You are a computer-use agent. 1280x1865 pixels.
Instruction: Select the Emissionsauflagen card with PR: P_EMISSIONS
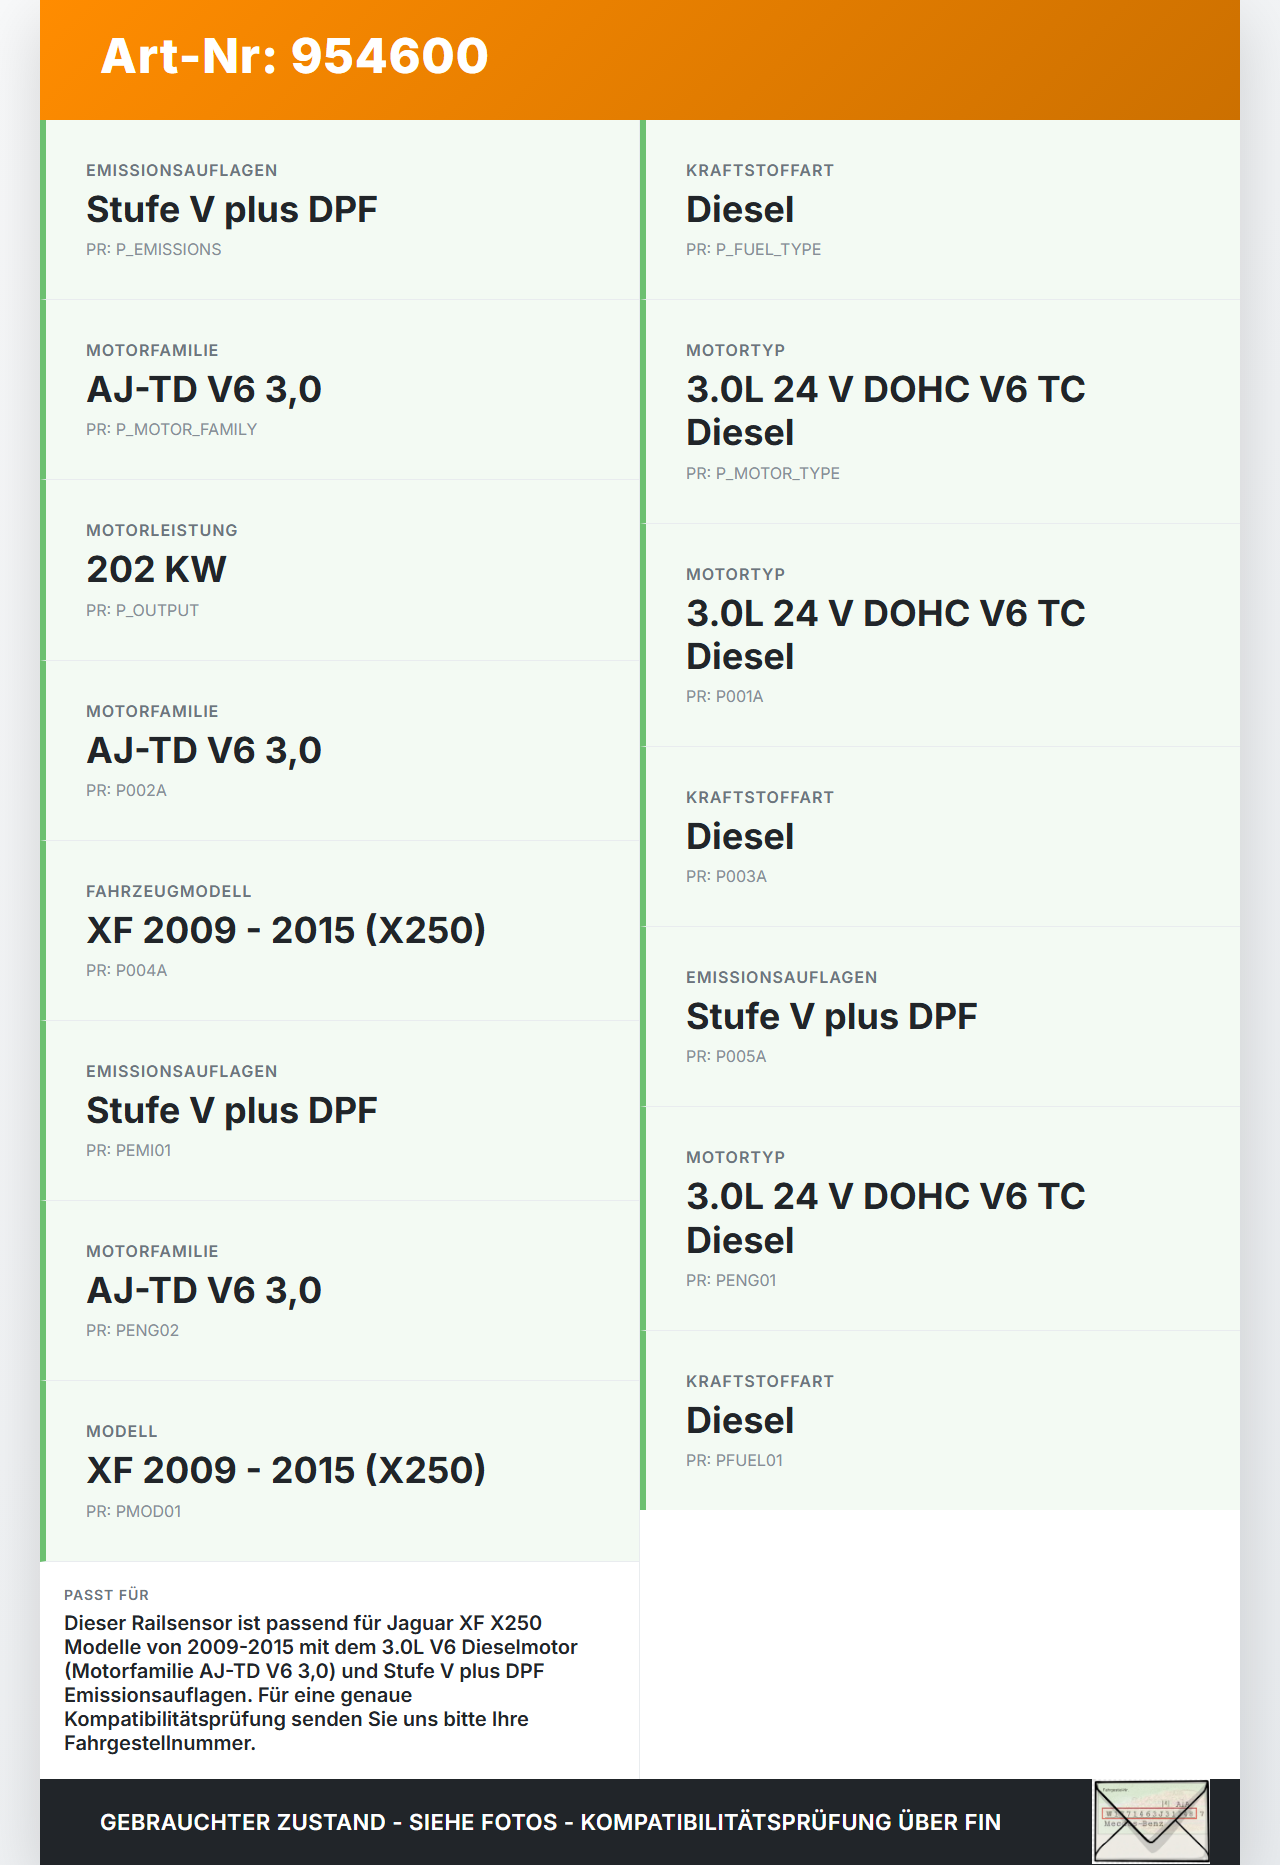[x=342, y=210]
